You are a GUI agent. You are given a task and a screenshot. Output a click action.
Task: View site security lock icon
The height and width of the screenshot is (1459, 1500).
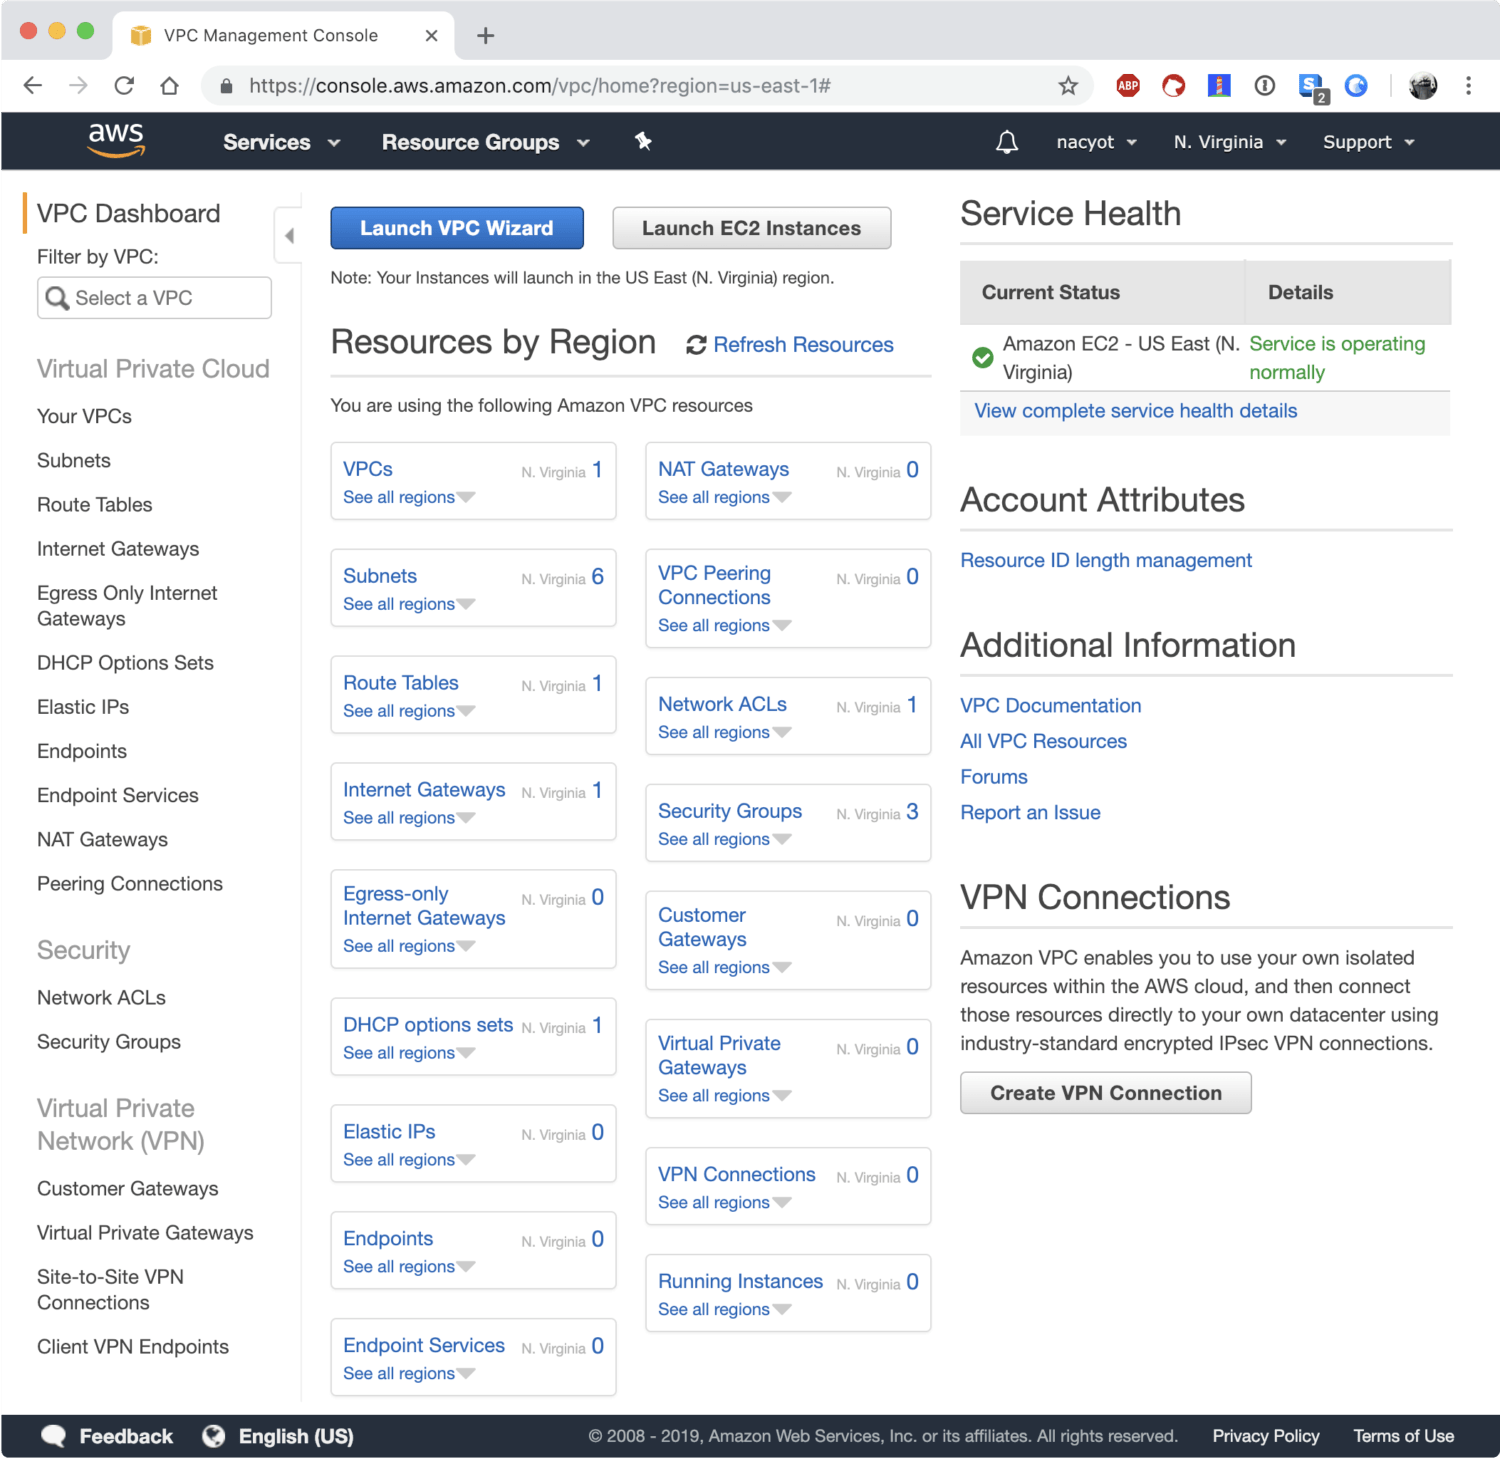pyautogui.click(x=226, y=86)
